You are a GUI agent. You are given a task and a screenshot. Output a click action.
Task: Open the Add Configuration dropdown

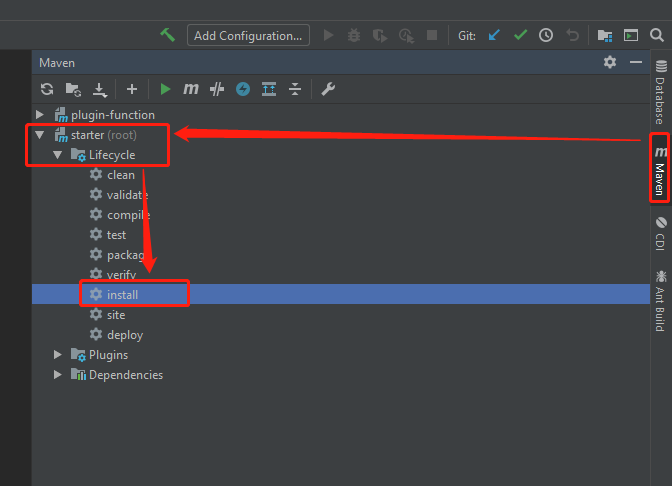(248, 36)
